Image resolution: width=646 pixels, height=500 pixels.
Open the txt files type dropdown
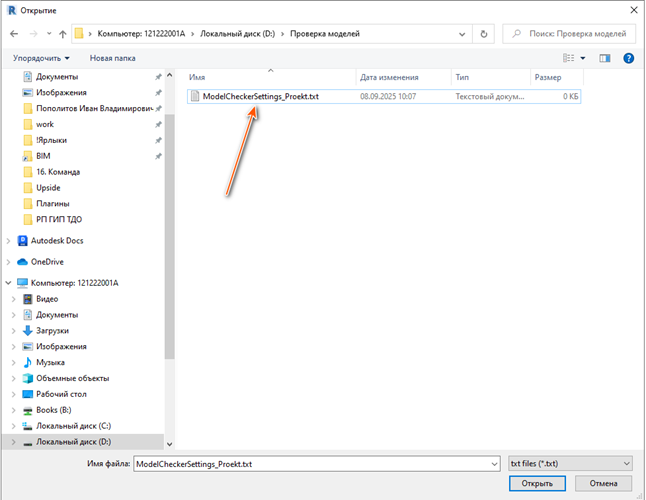pyautogui.click(x=569, y=464)
